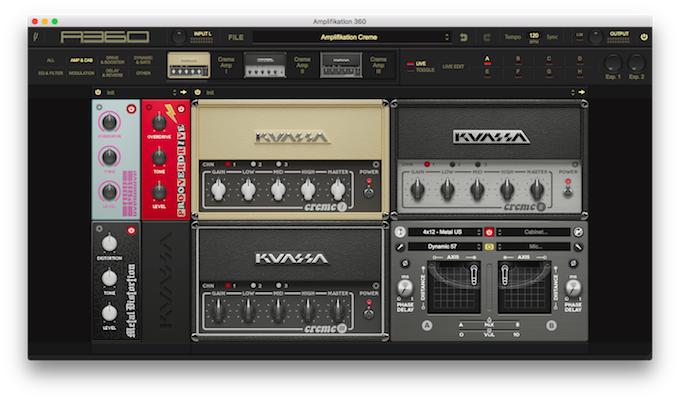Click the round B cabinet button

coord(551,325)
